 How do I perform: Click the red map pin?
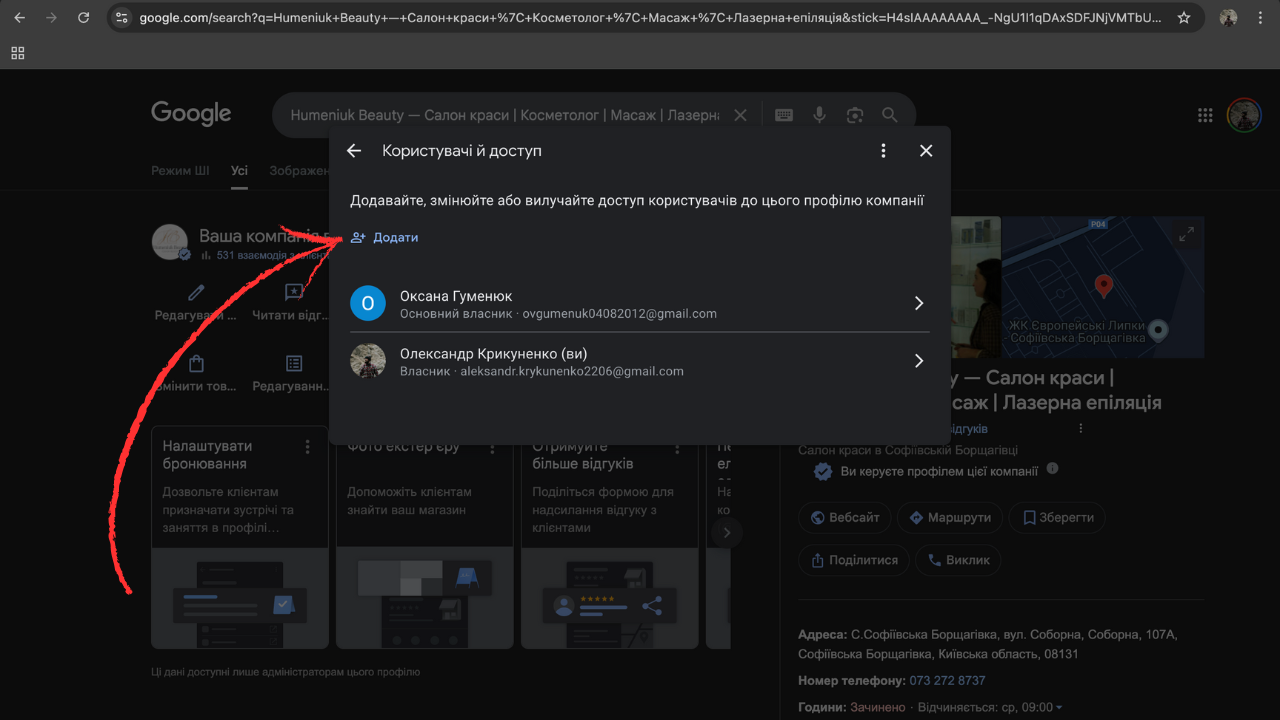(x=1104, y=287)
